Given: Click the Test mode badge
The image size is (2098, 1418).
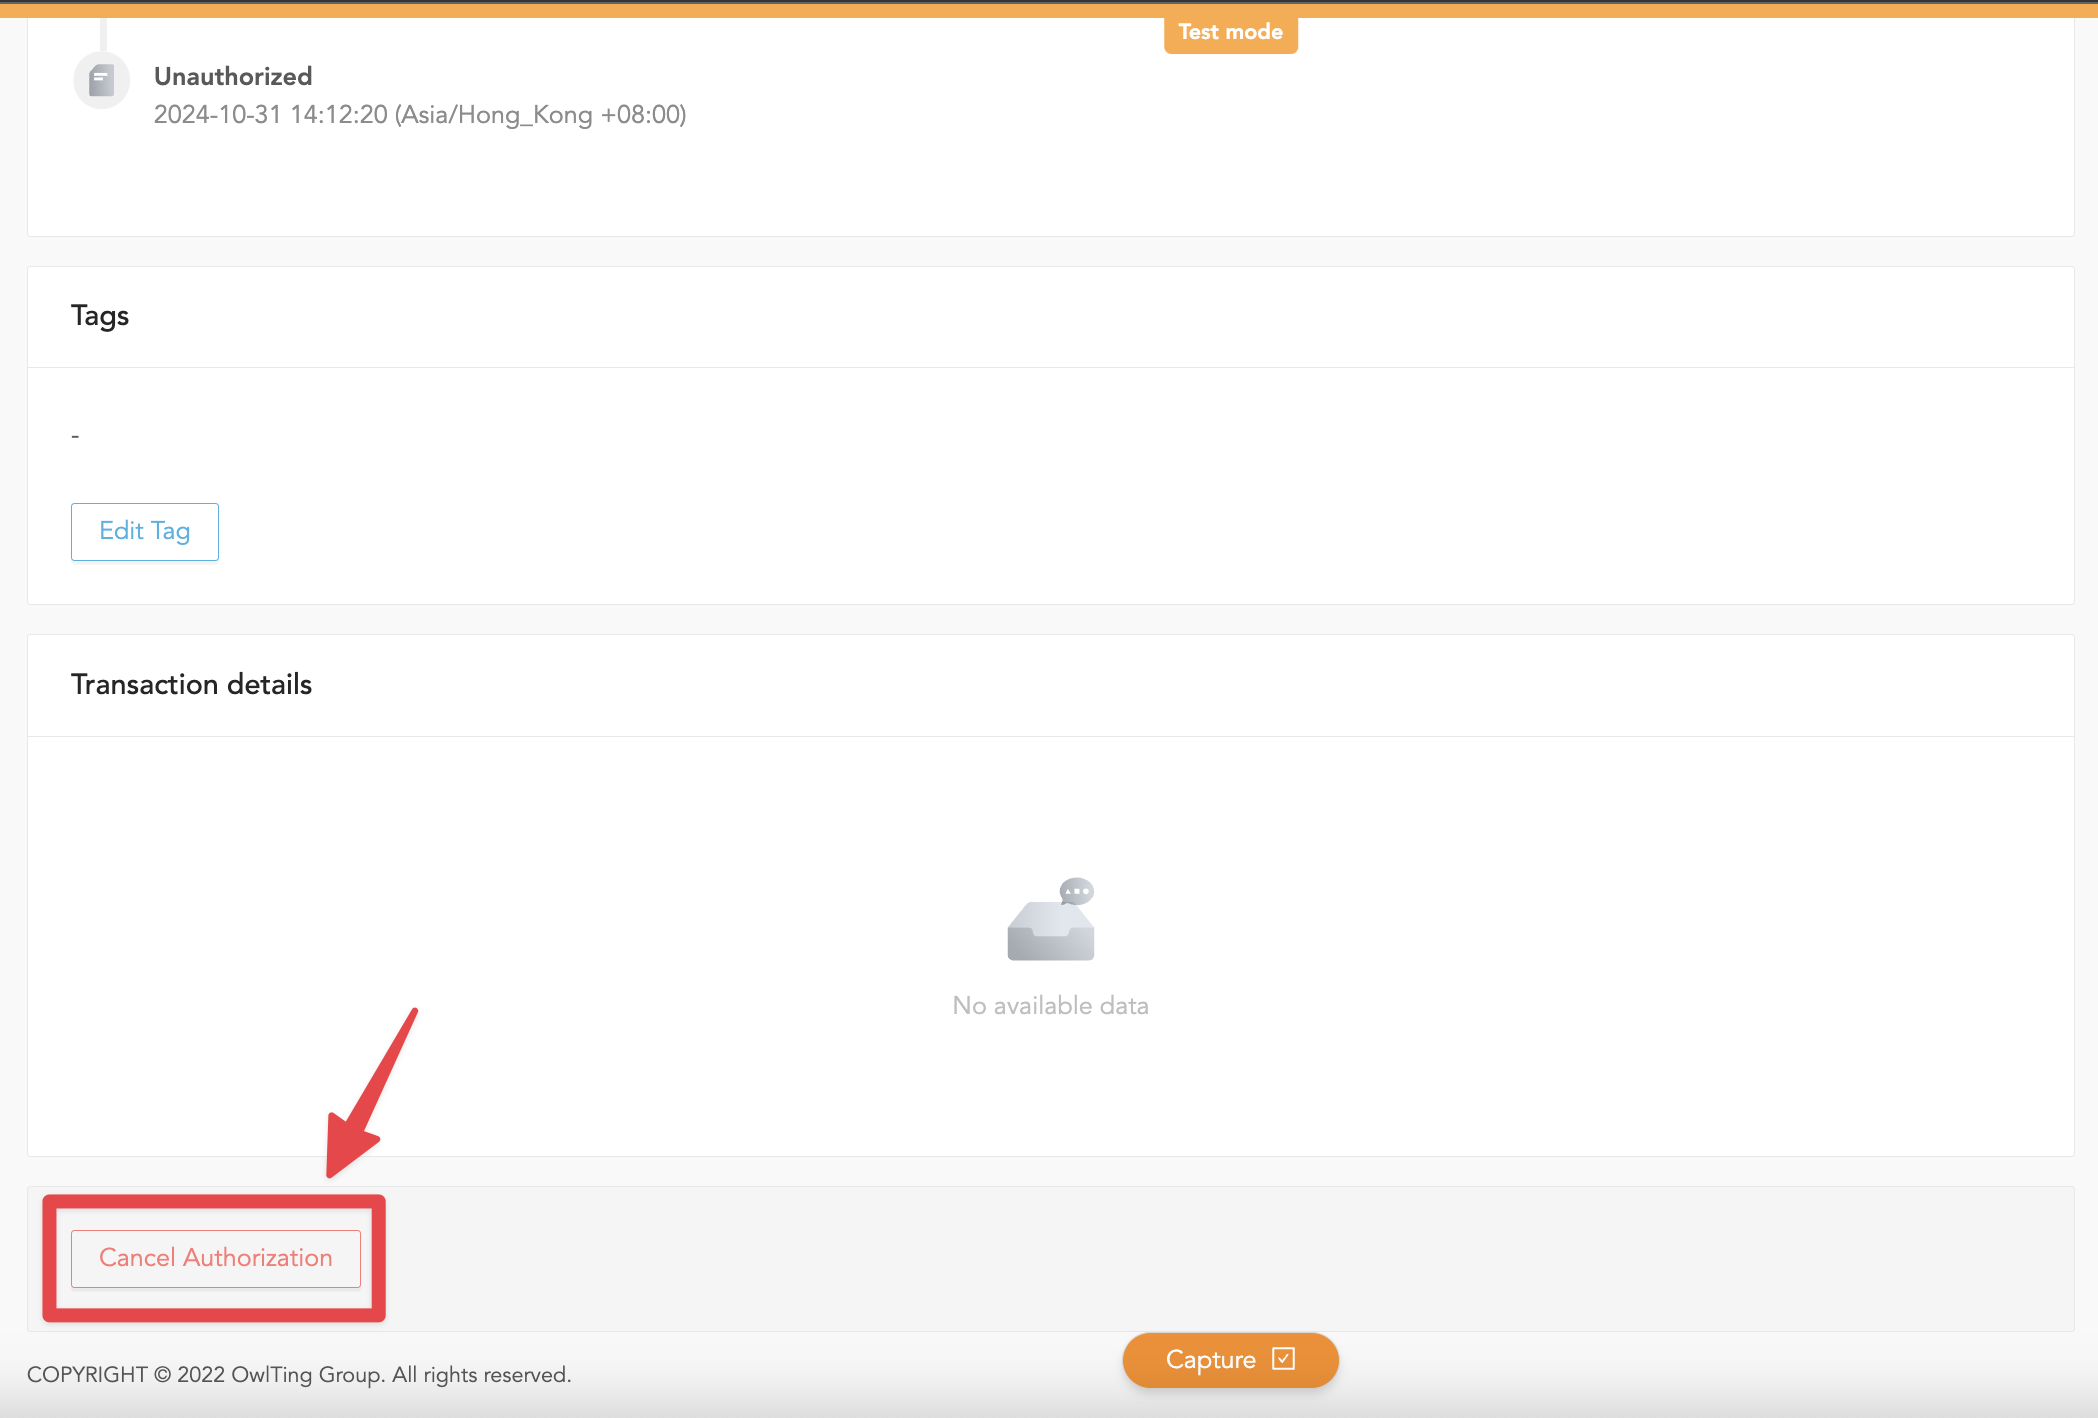Looking at the screenshot, I should coord(1230,32).
